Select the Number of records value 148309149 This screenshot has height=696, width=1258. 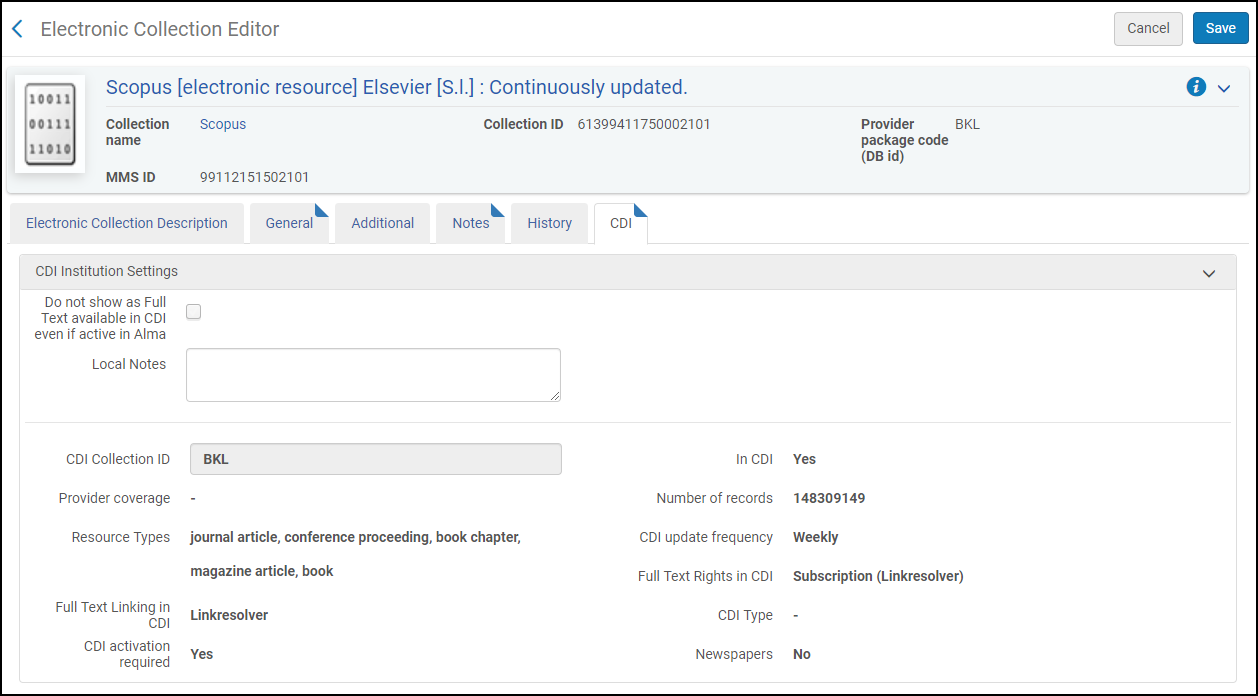[x=829, y=498]
